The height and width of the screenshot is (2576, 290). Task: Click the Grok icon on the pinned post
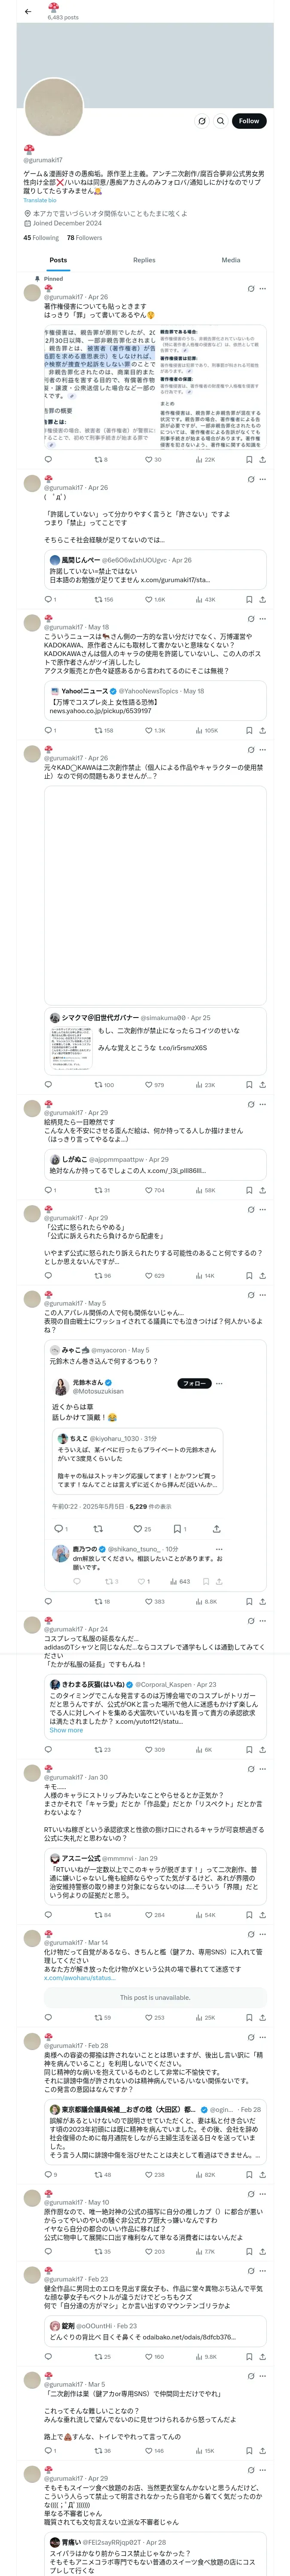[x=251, y=289]
